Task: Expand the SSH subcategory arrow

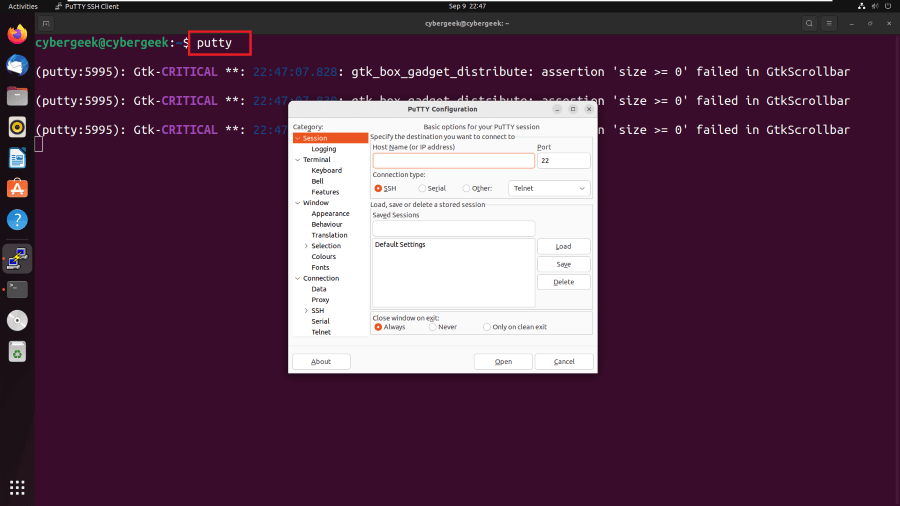Action: point(306,311)
